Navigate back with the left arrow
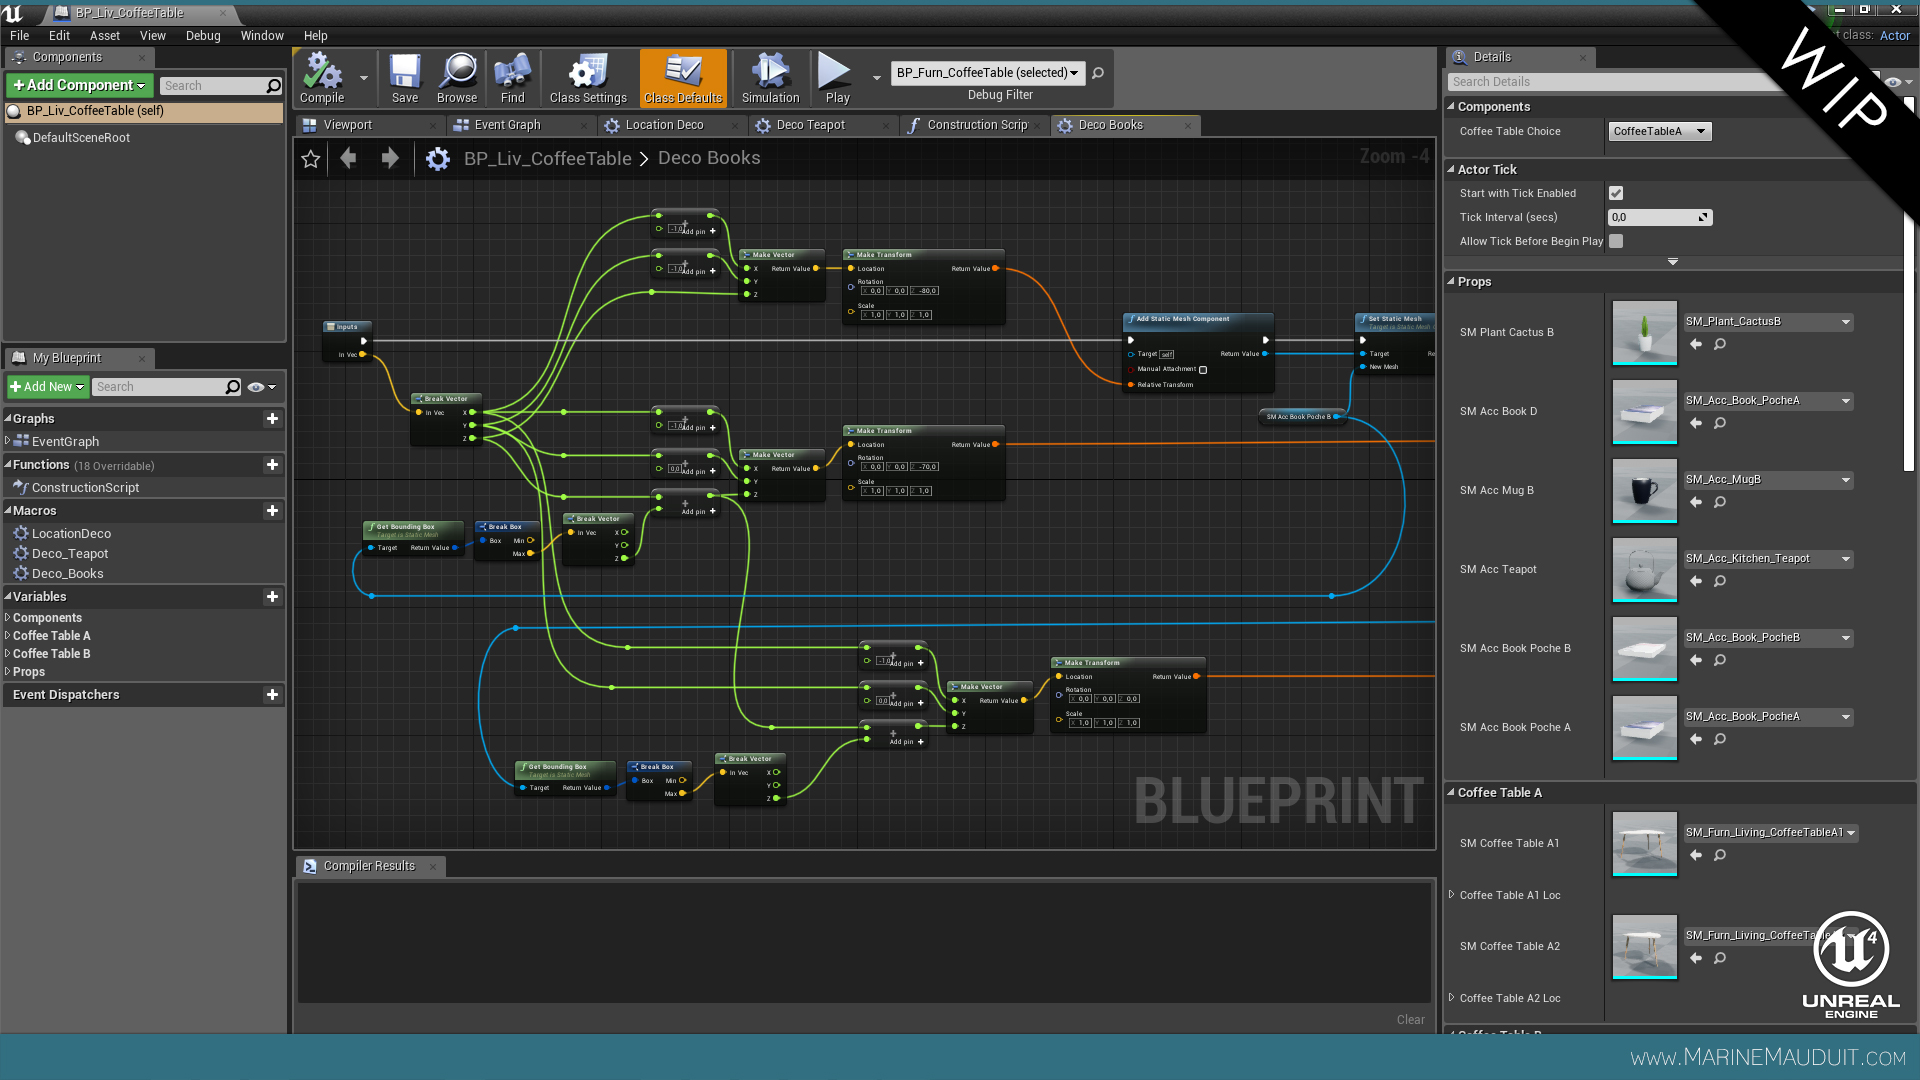This screenshot has width=1920, height=1080. [348, 158]
